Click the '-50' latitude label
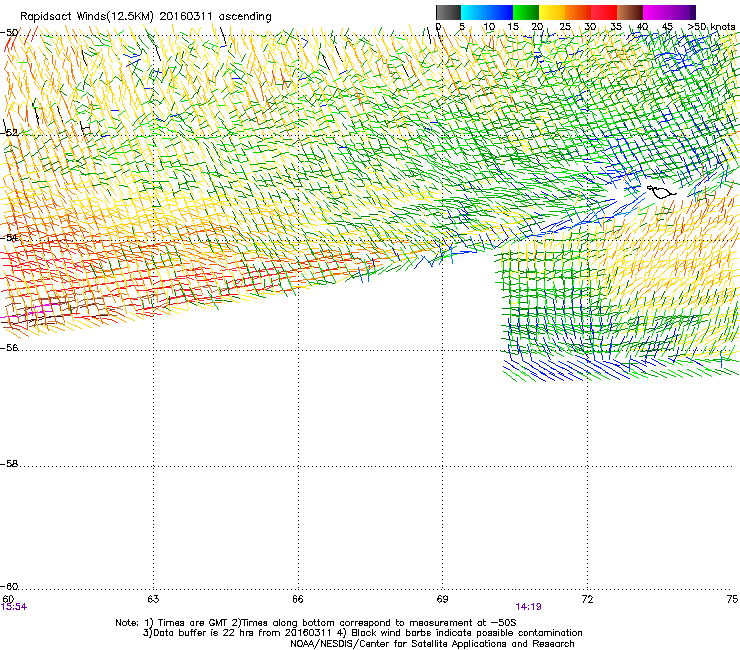Image resolution: width=740 pixels, height=650 pixels. point(9,33)
